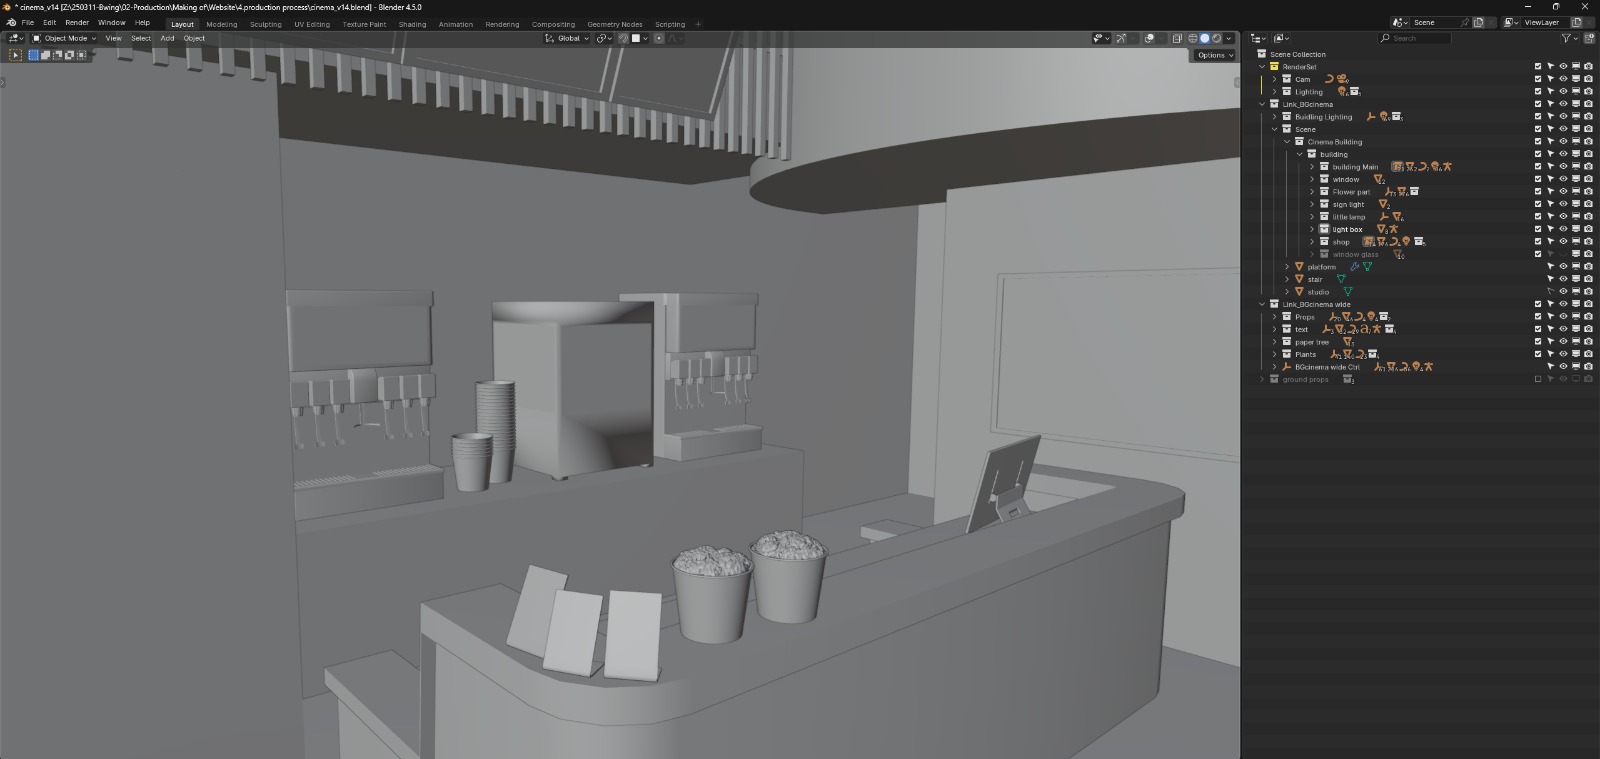Disable render camera for Props collection
Image resolution: width=1600 pixels, height=759 pixels.
[x=1588, y=317]
